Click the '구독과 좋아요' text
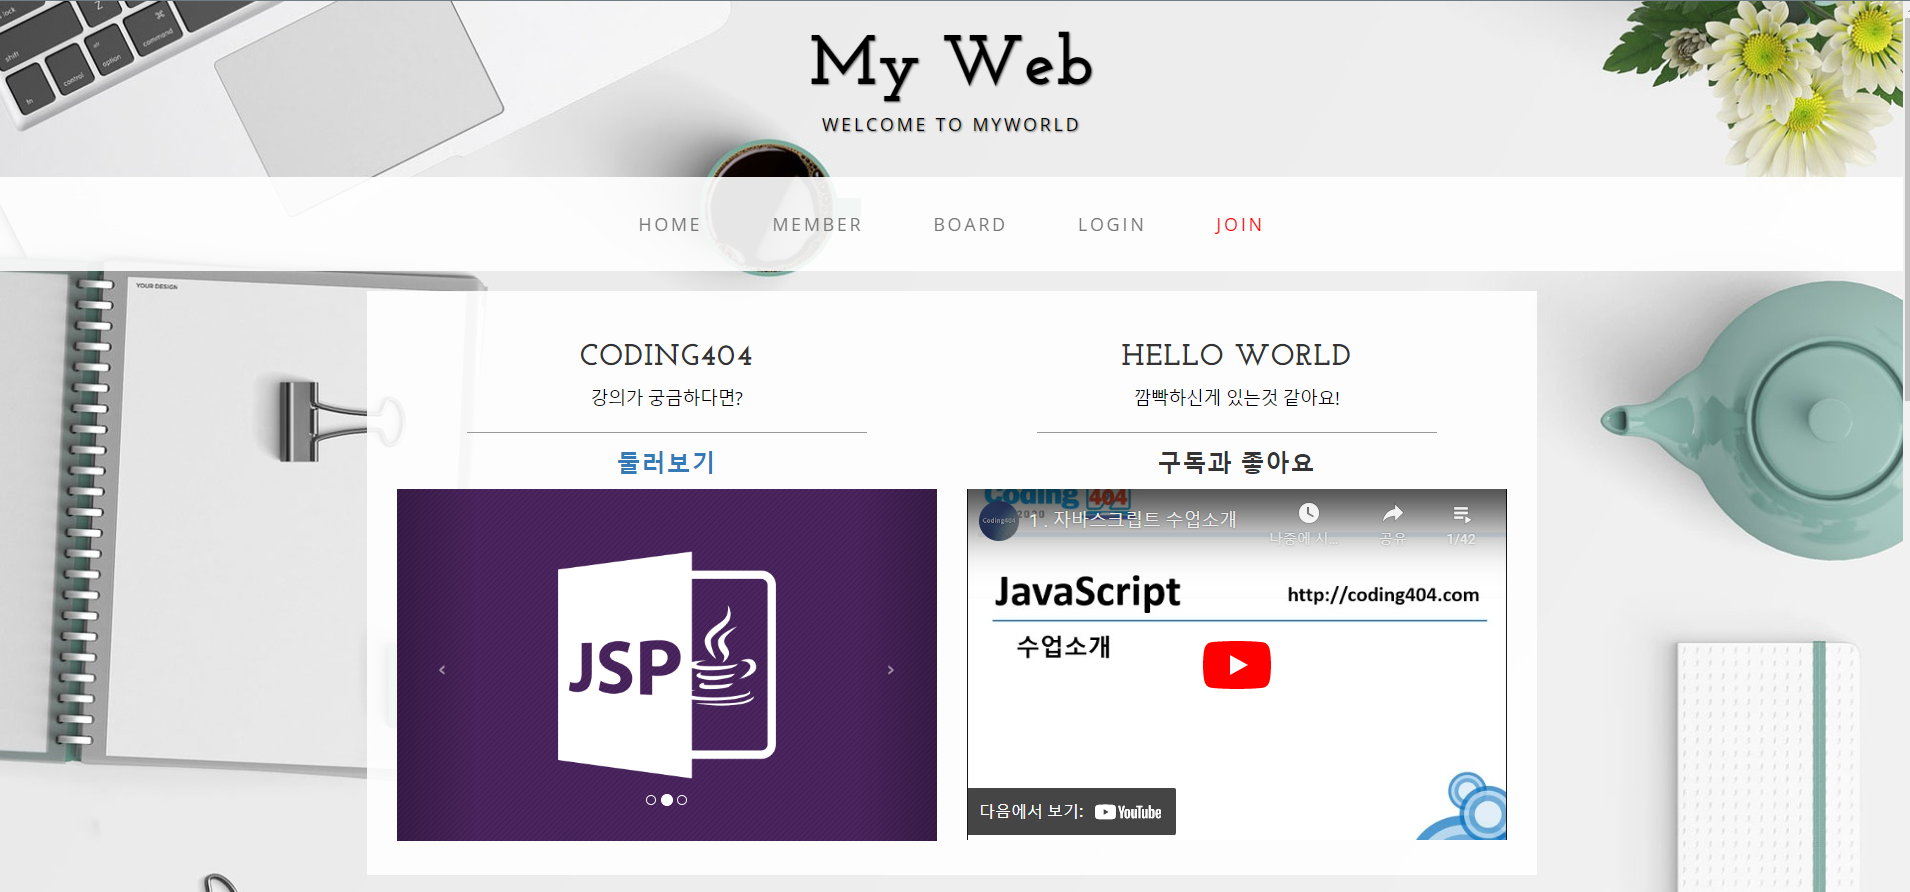 tap(1236, 462)
